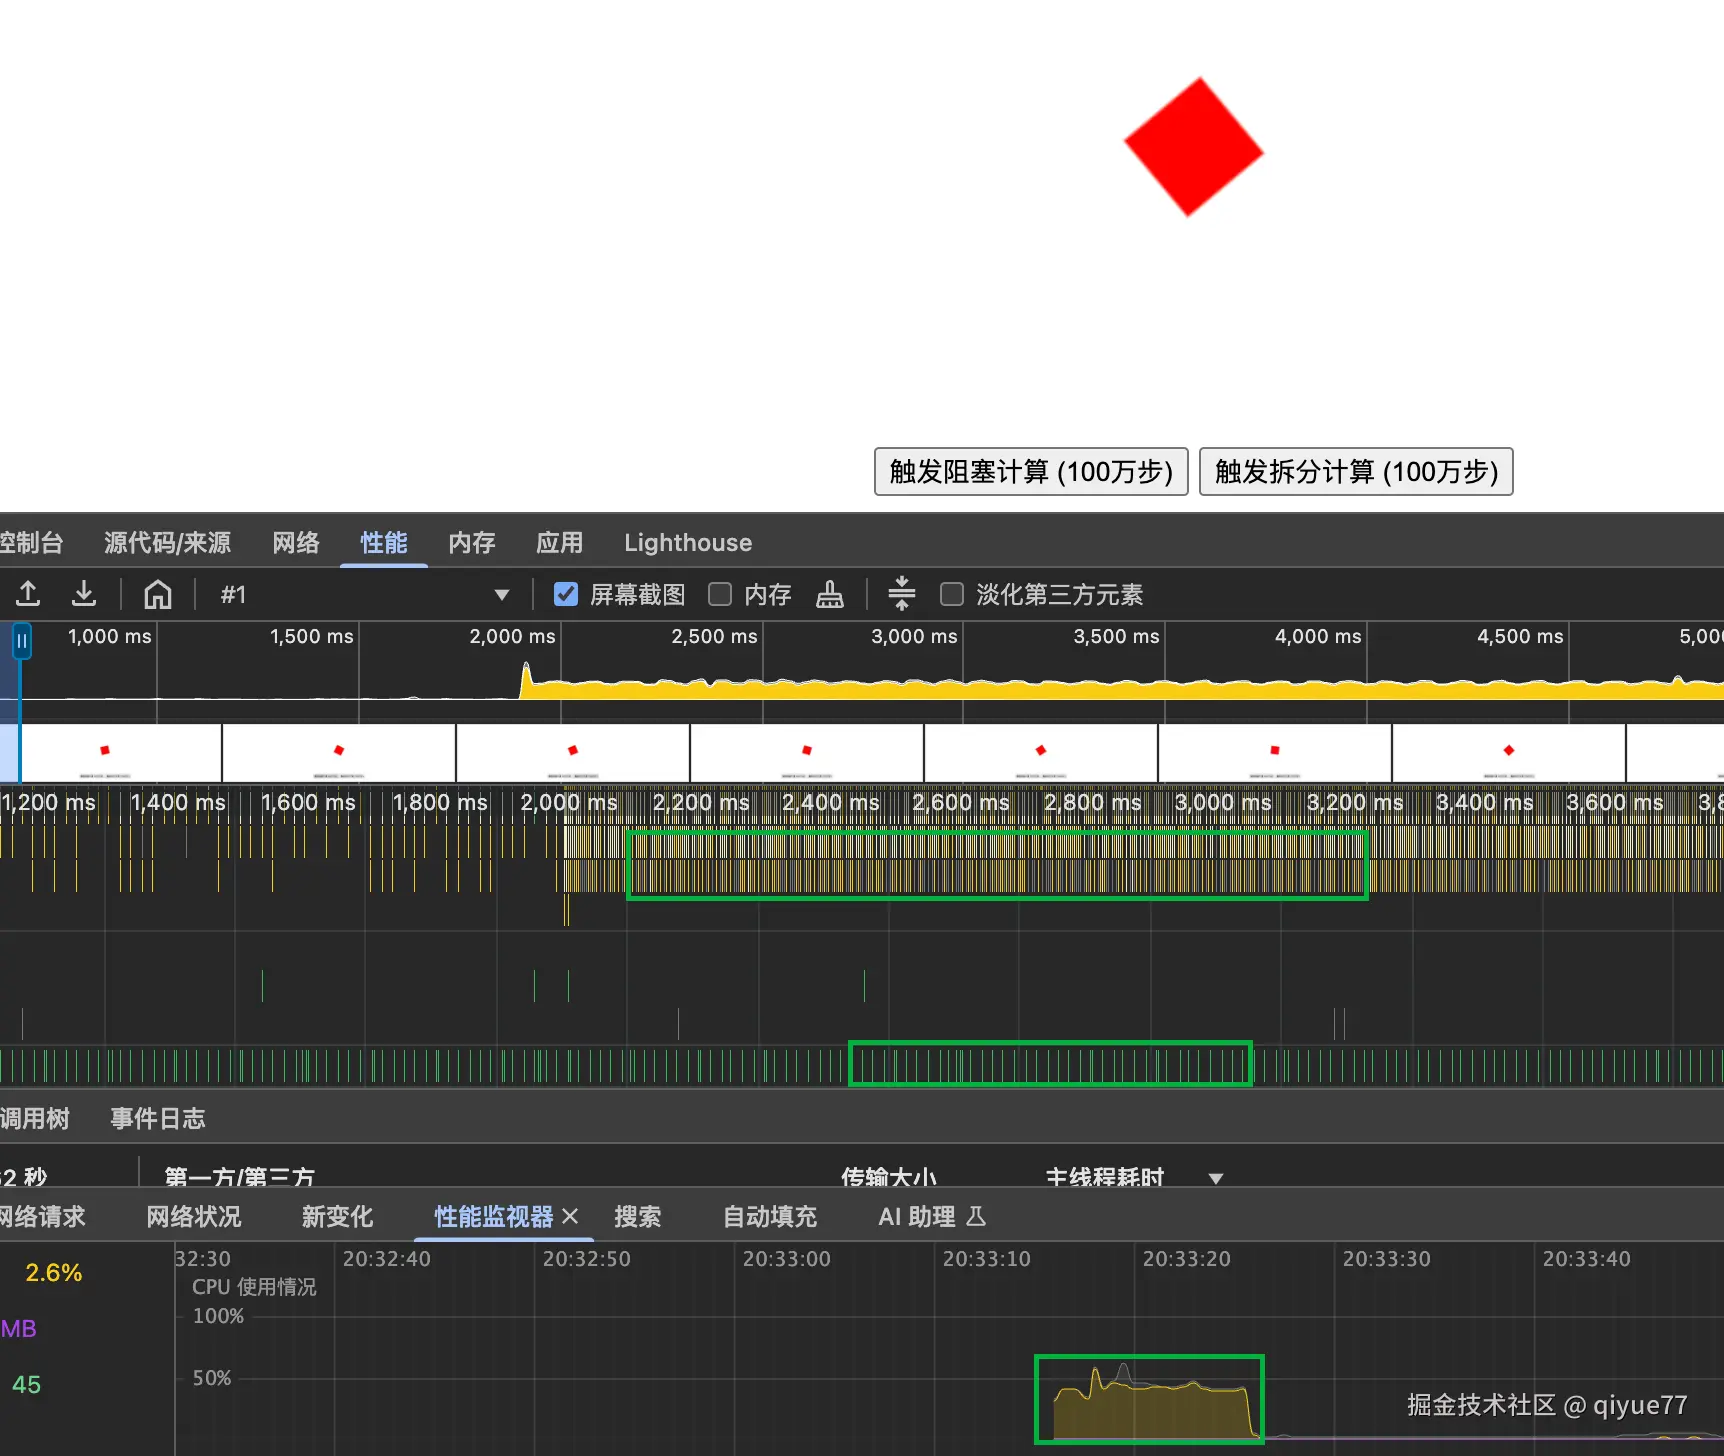
Task: Click the MB heap size metric
Action: click(19, 1329)
